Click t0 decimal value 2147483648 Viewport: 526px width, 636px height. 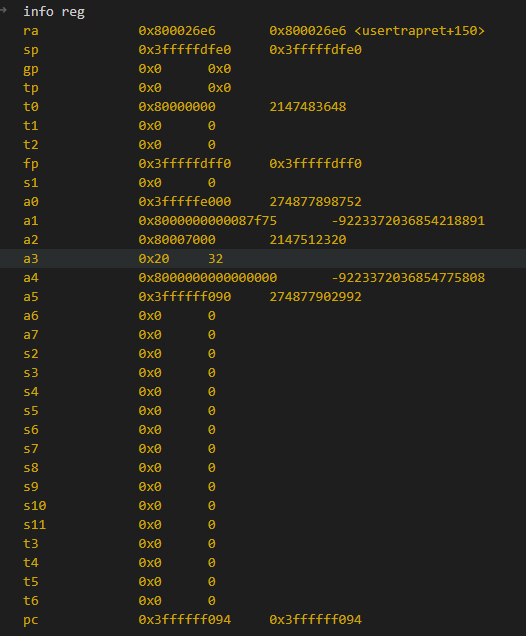308,107
